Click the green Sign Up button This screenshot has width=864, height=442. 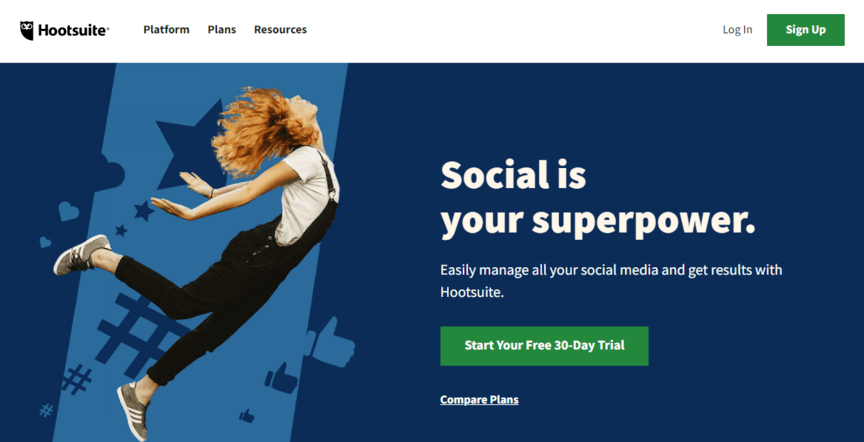tap(806, 30)
